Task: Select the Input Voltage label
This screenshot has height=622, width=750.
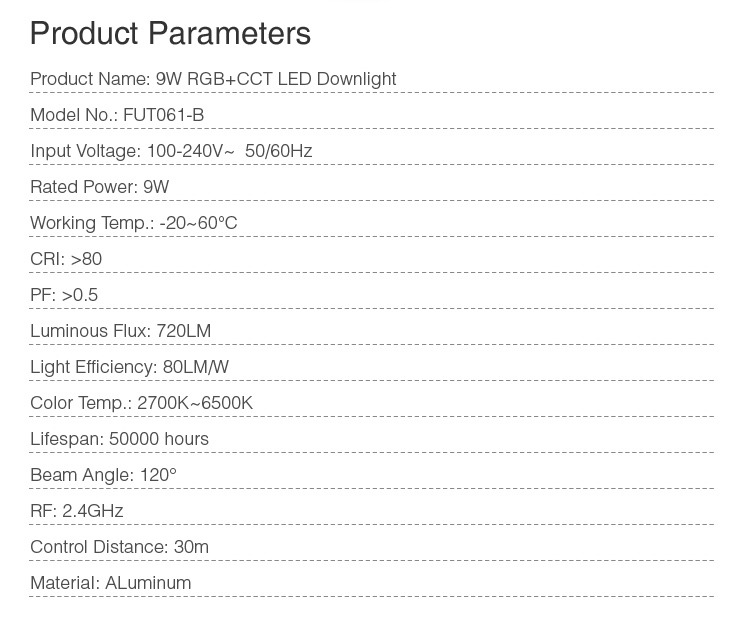Action: [85, 151]
